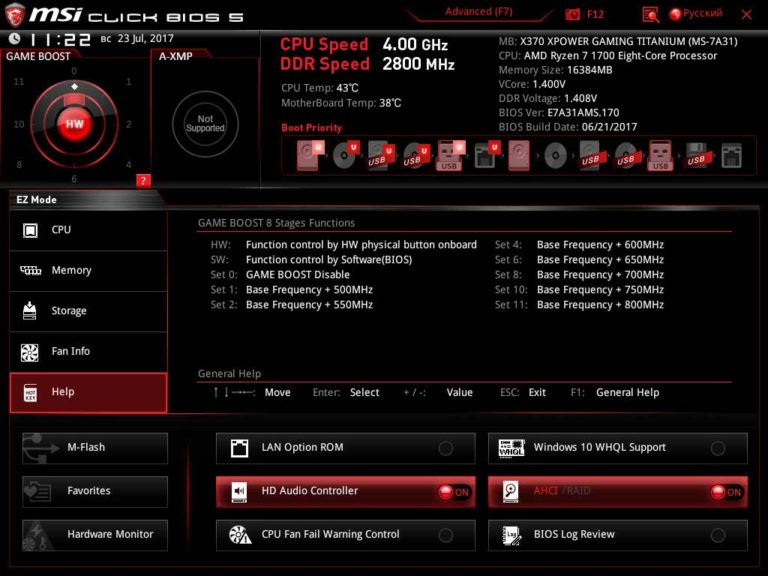The height and width of the screenshot is (576, 768).
Task: Click the date '23 Jul, 2017'
Action: coord(145,38)
